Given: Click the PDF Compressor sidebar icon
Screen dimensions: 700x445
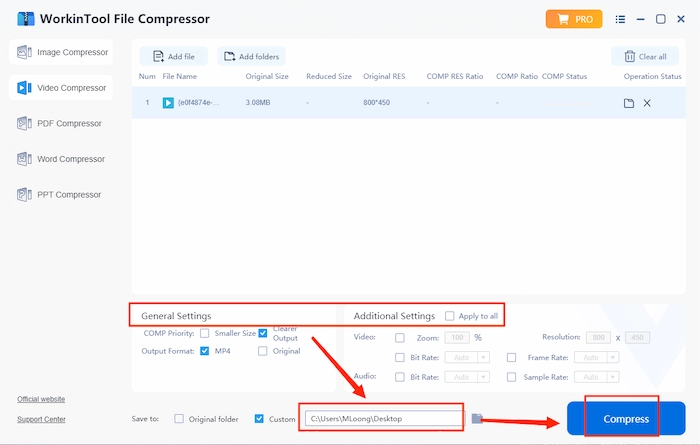Looking at the screenshot, I should pos(24,123).
